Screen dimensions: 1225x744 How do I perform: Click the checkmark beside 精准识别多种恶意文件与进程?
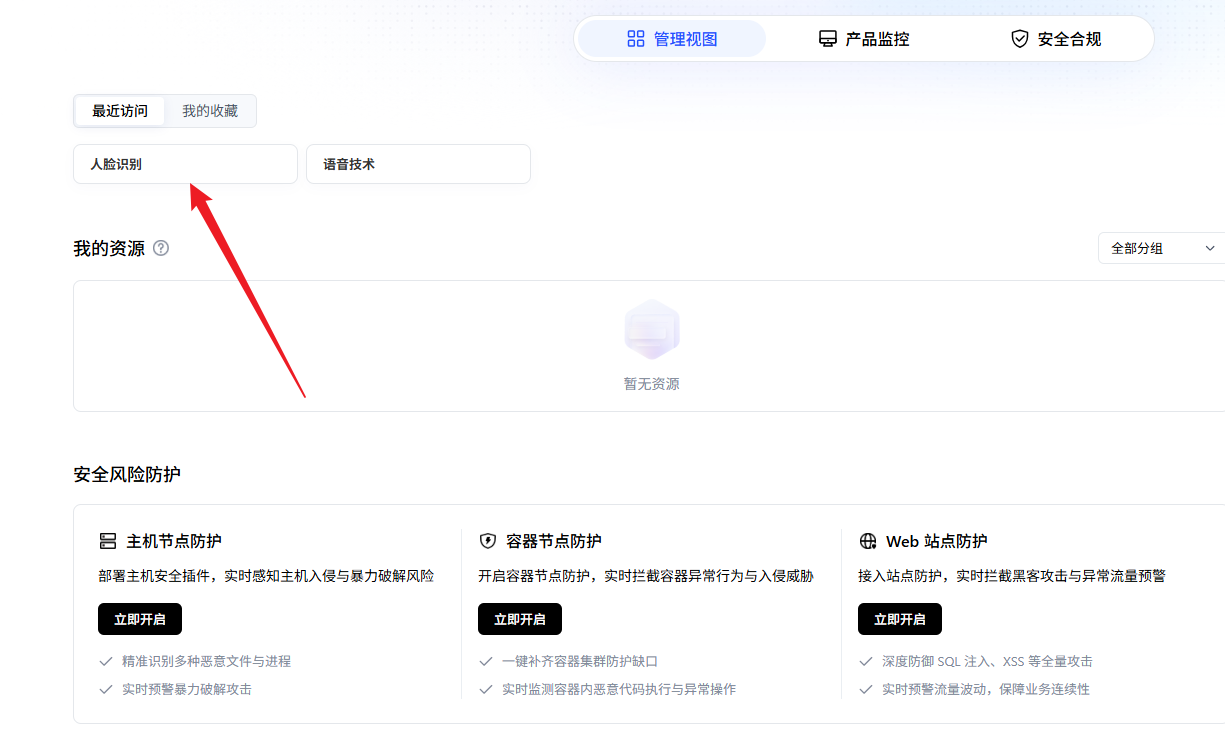(x=106, y=661)
